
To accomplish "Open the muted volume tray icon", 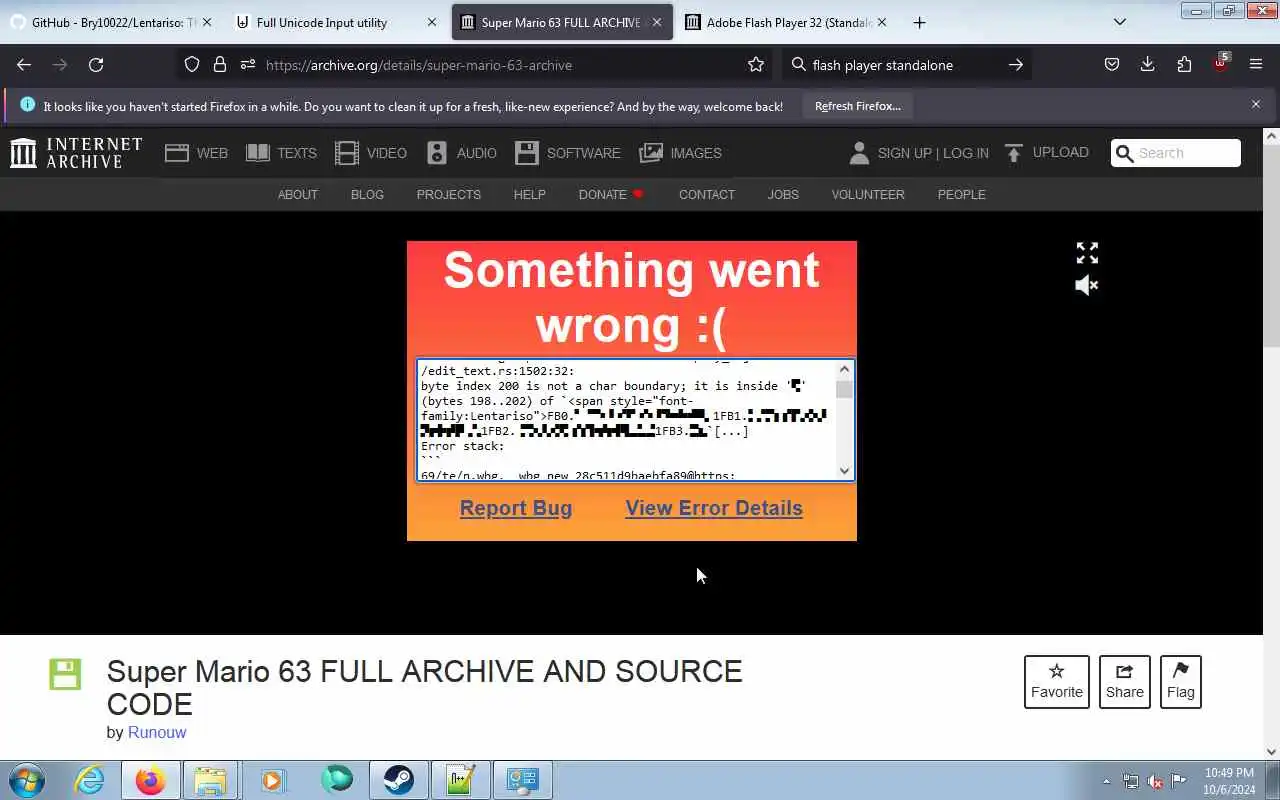I will point(1155,781).
